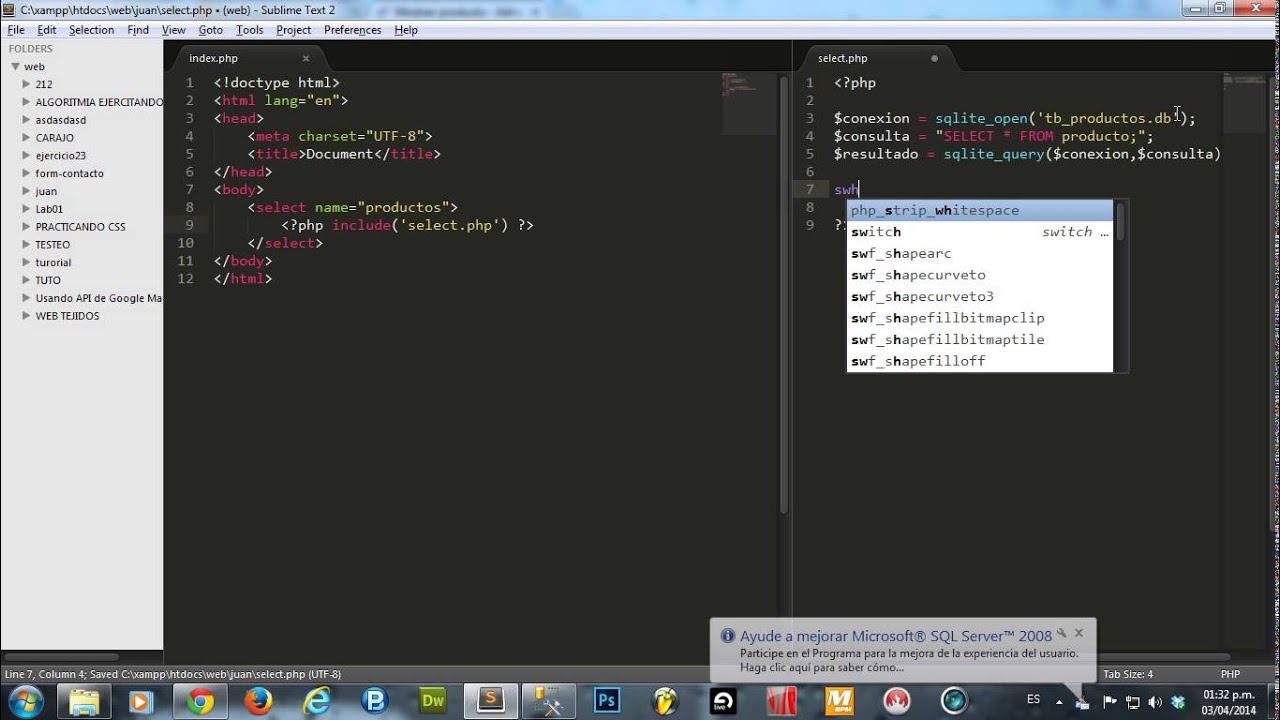Viewport: 1280px width, 720px height.
Task: Dismiss the SQL Server 2008 notification
Action: click(x=1079, y=633)
